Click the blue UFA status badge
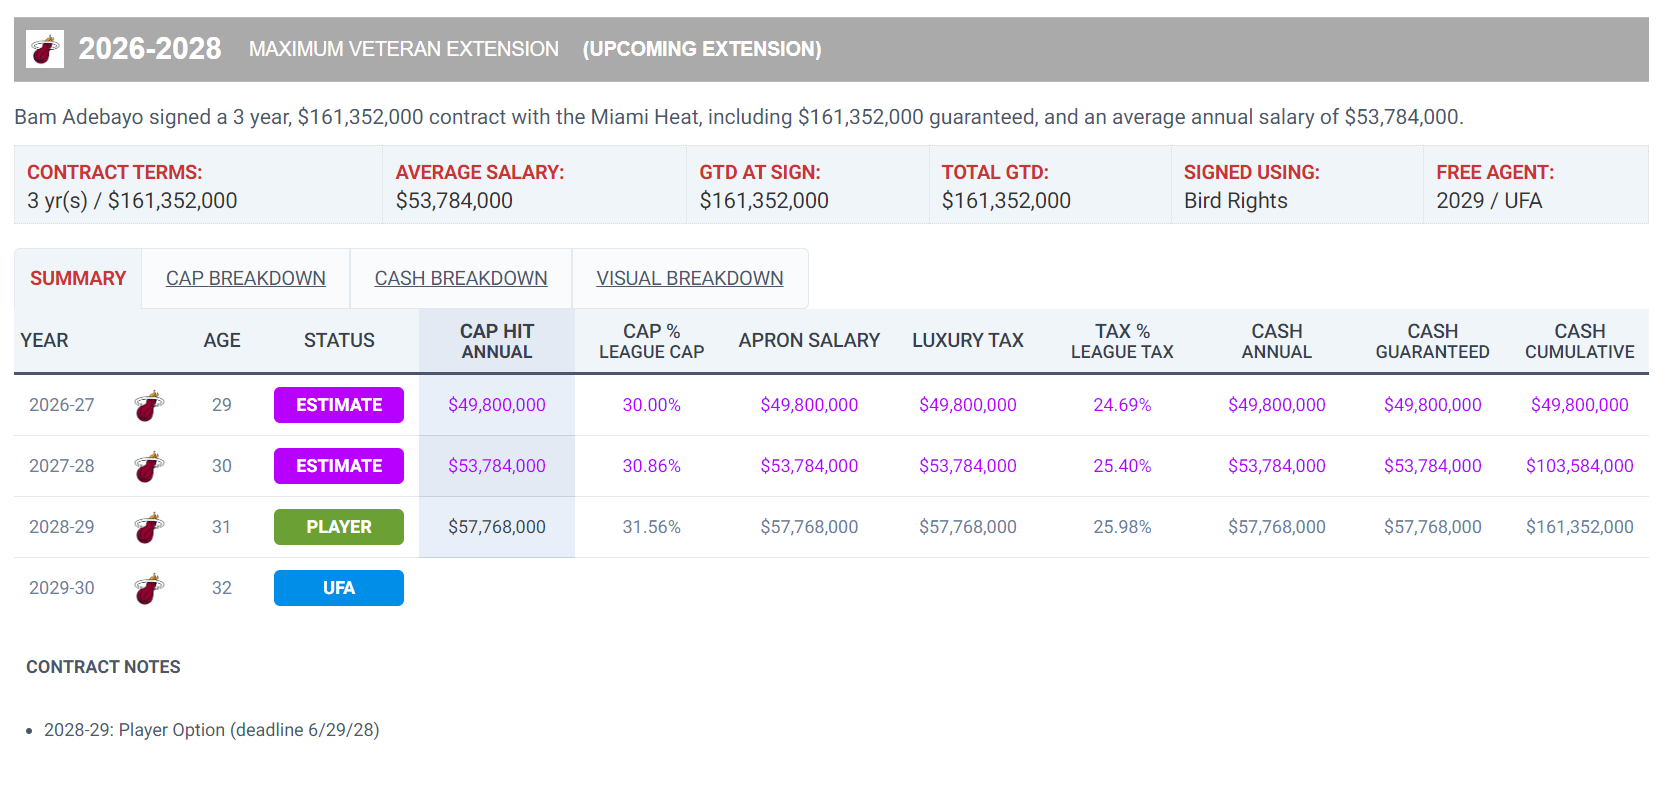Viewport: 1656px width, 793px height. tap(338, 588)
